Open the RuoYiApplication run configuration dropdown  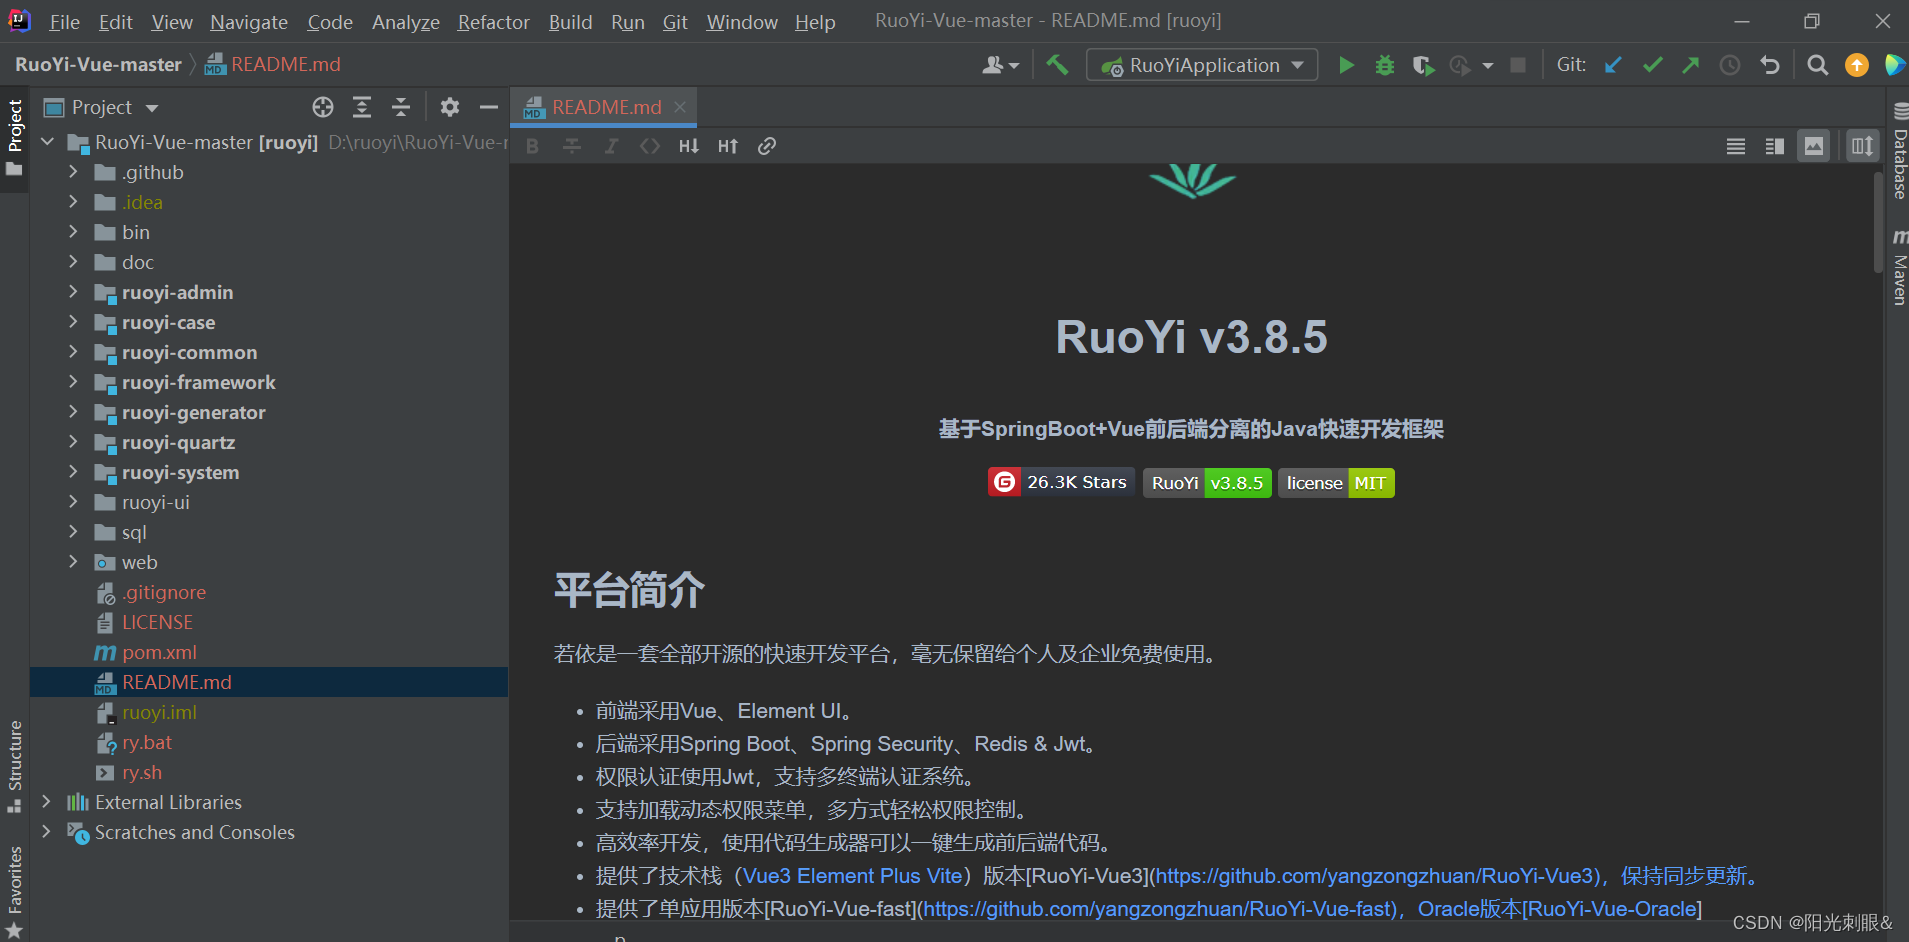pyautogui.click(x=1203, y=65)
